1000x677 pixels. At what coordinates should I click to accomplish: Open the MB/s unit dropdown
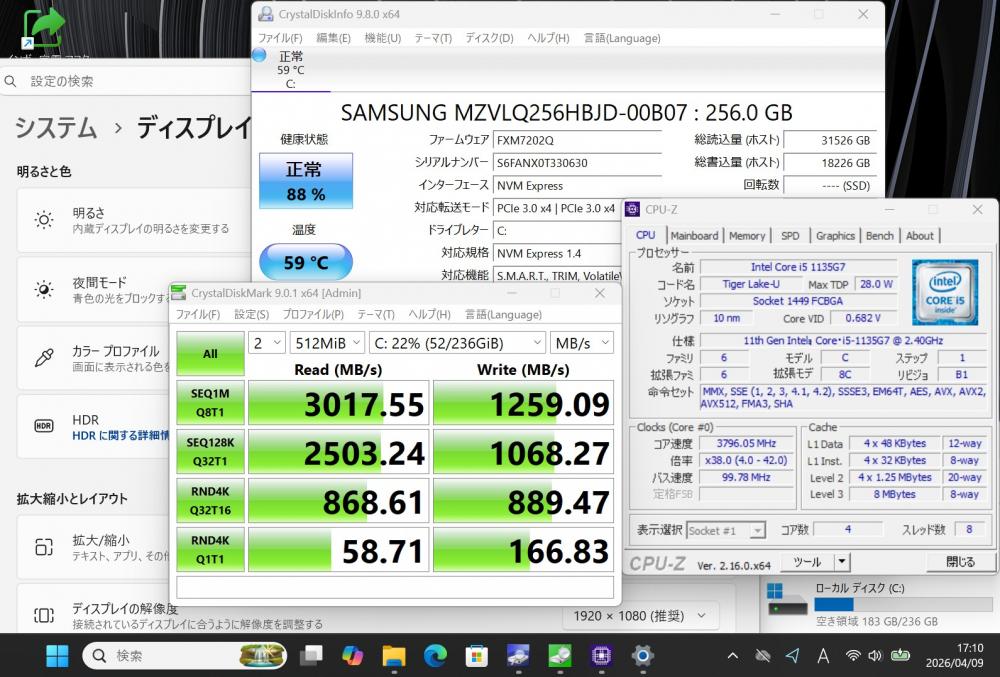[x=580, y=343]
